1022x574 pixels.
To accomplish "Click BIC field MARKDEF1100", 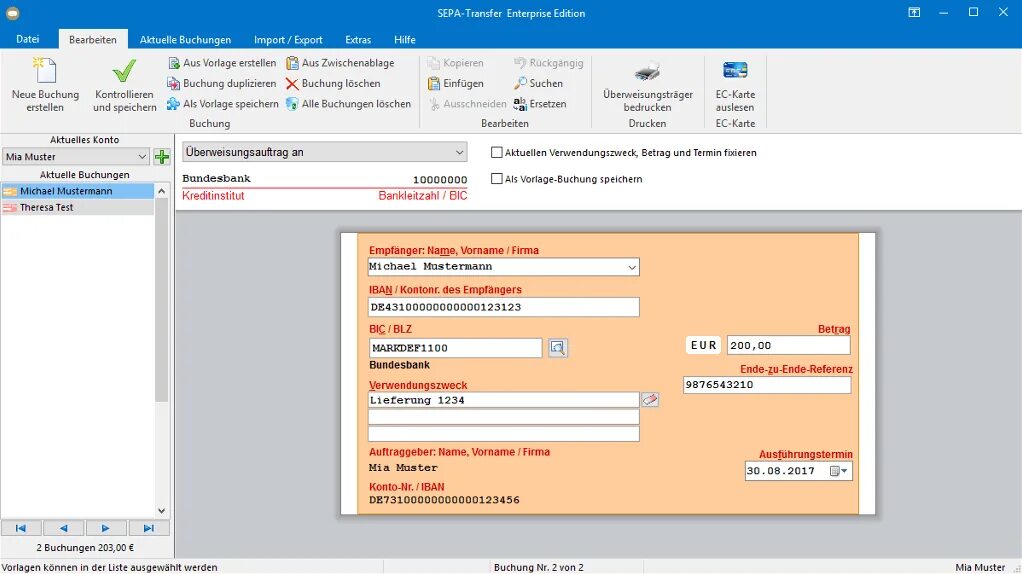I will [455, 348].
